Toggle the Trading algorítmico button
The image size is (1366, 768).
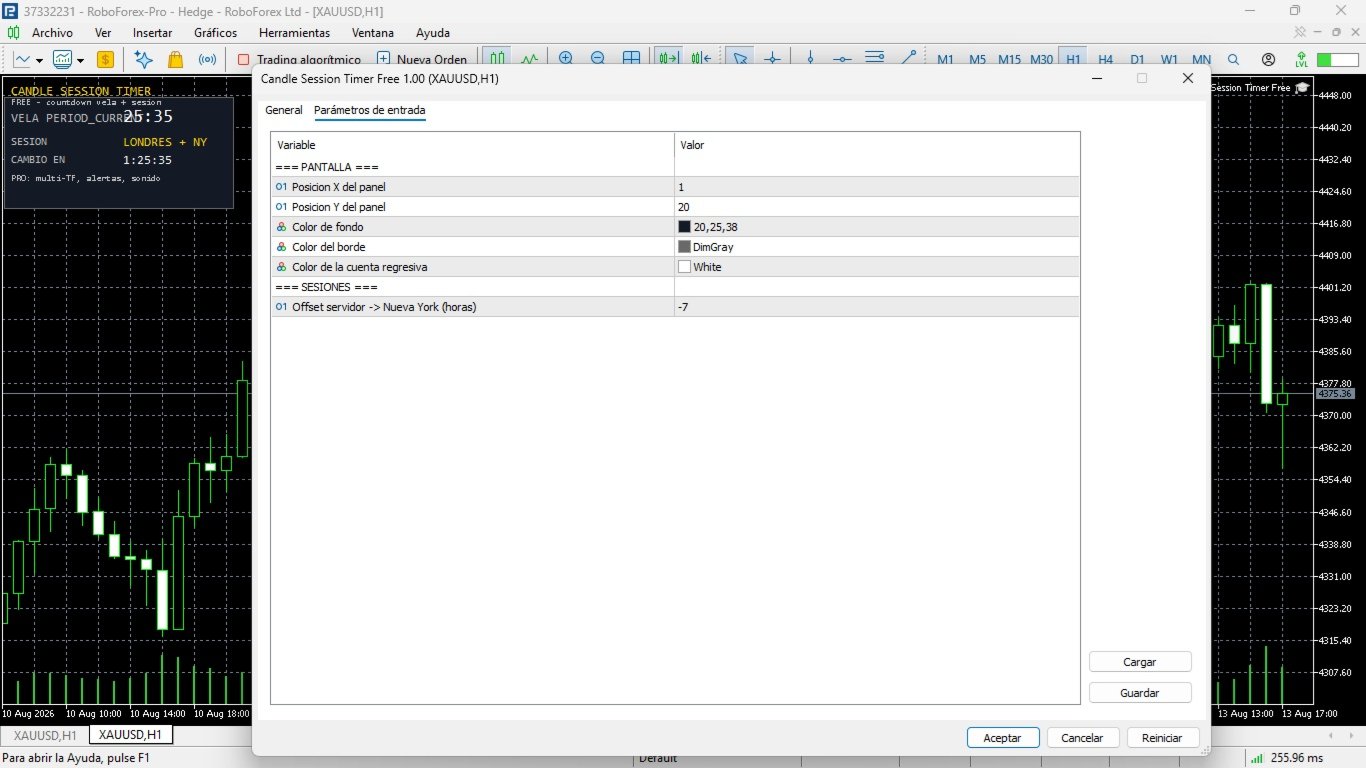pyautogui.click(x=298, y=59)
